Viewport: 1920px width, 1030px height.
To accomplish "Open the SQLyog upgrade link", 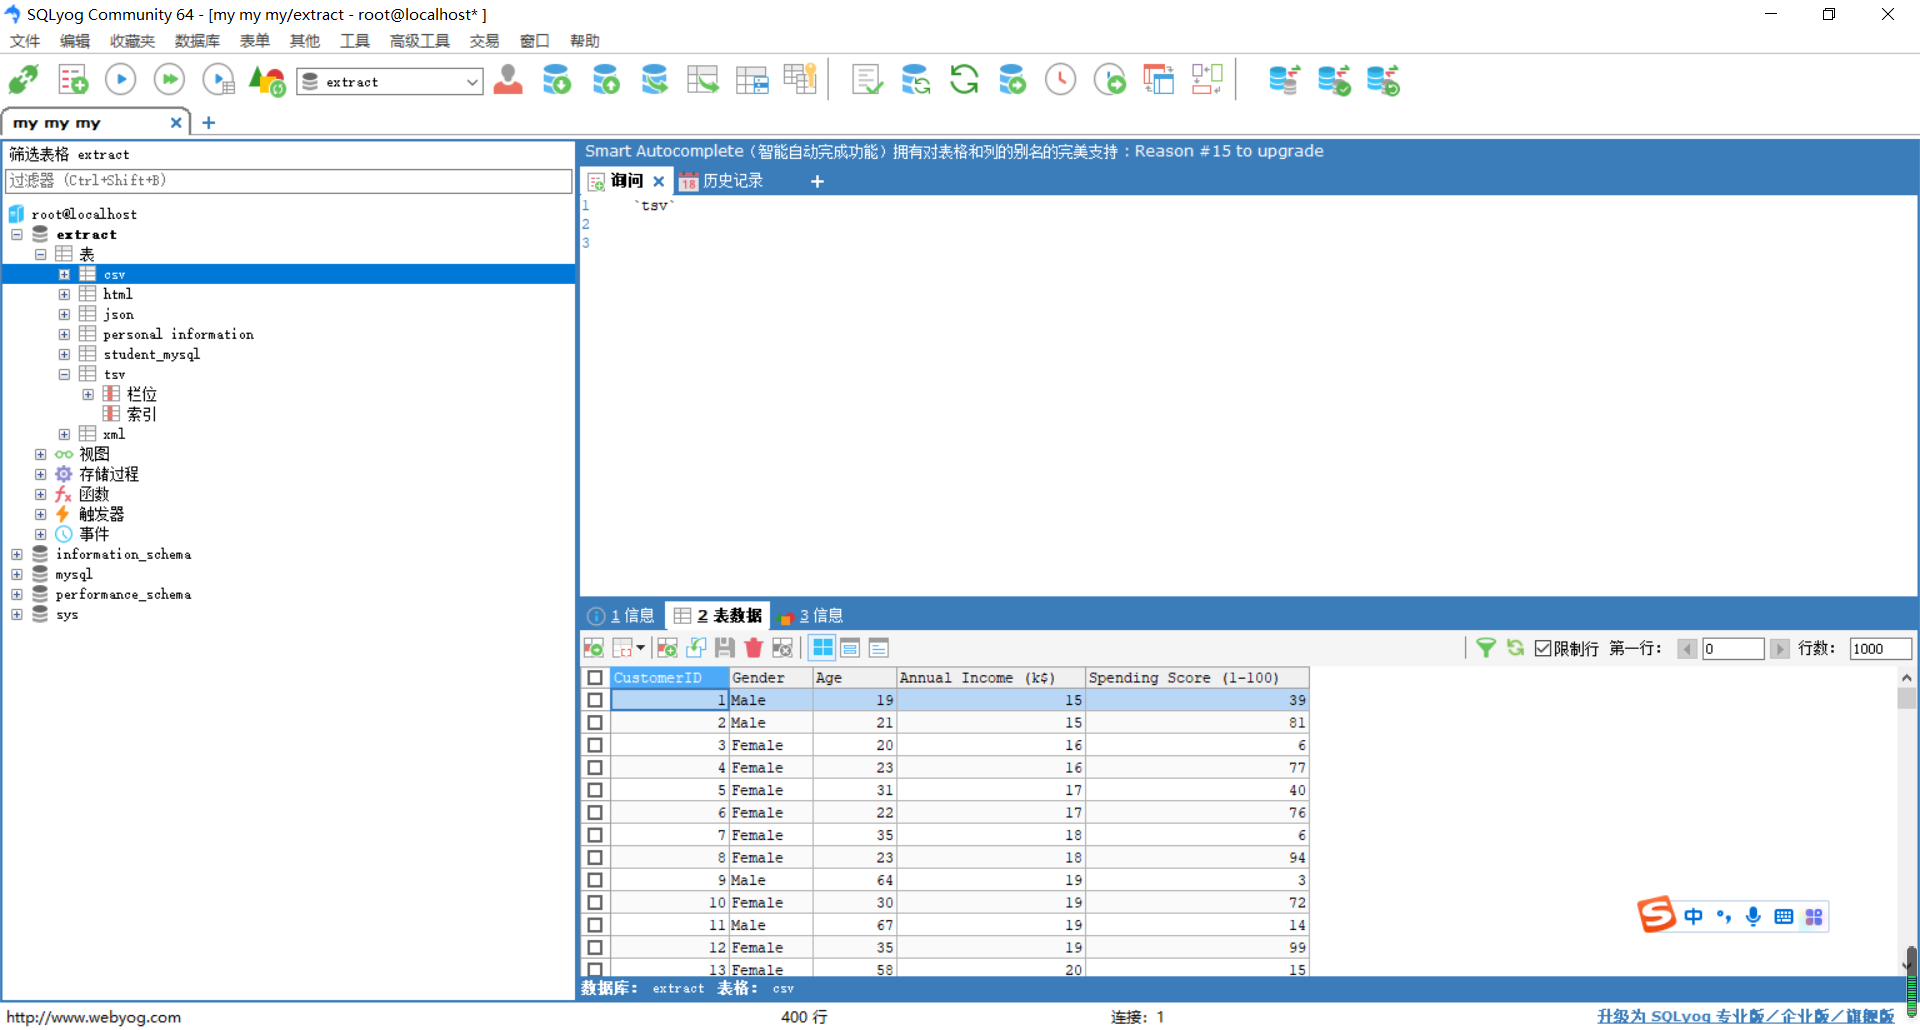I will (x=1746, y=1016).
